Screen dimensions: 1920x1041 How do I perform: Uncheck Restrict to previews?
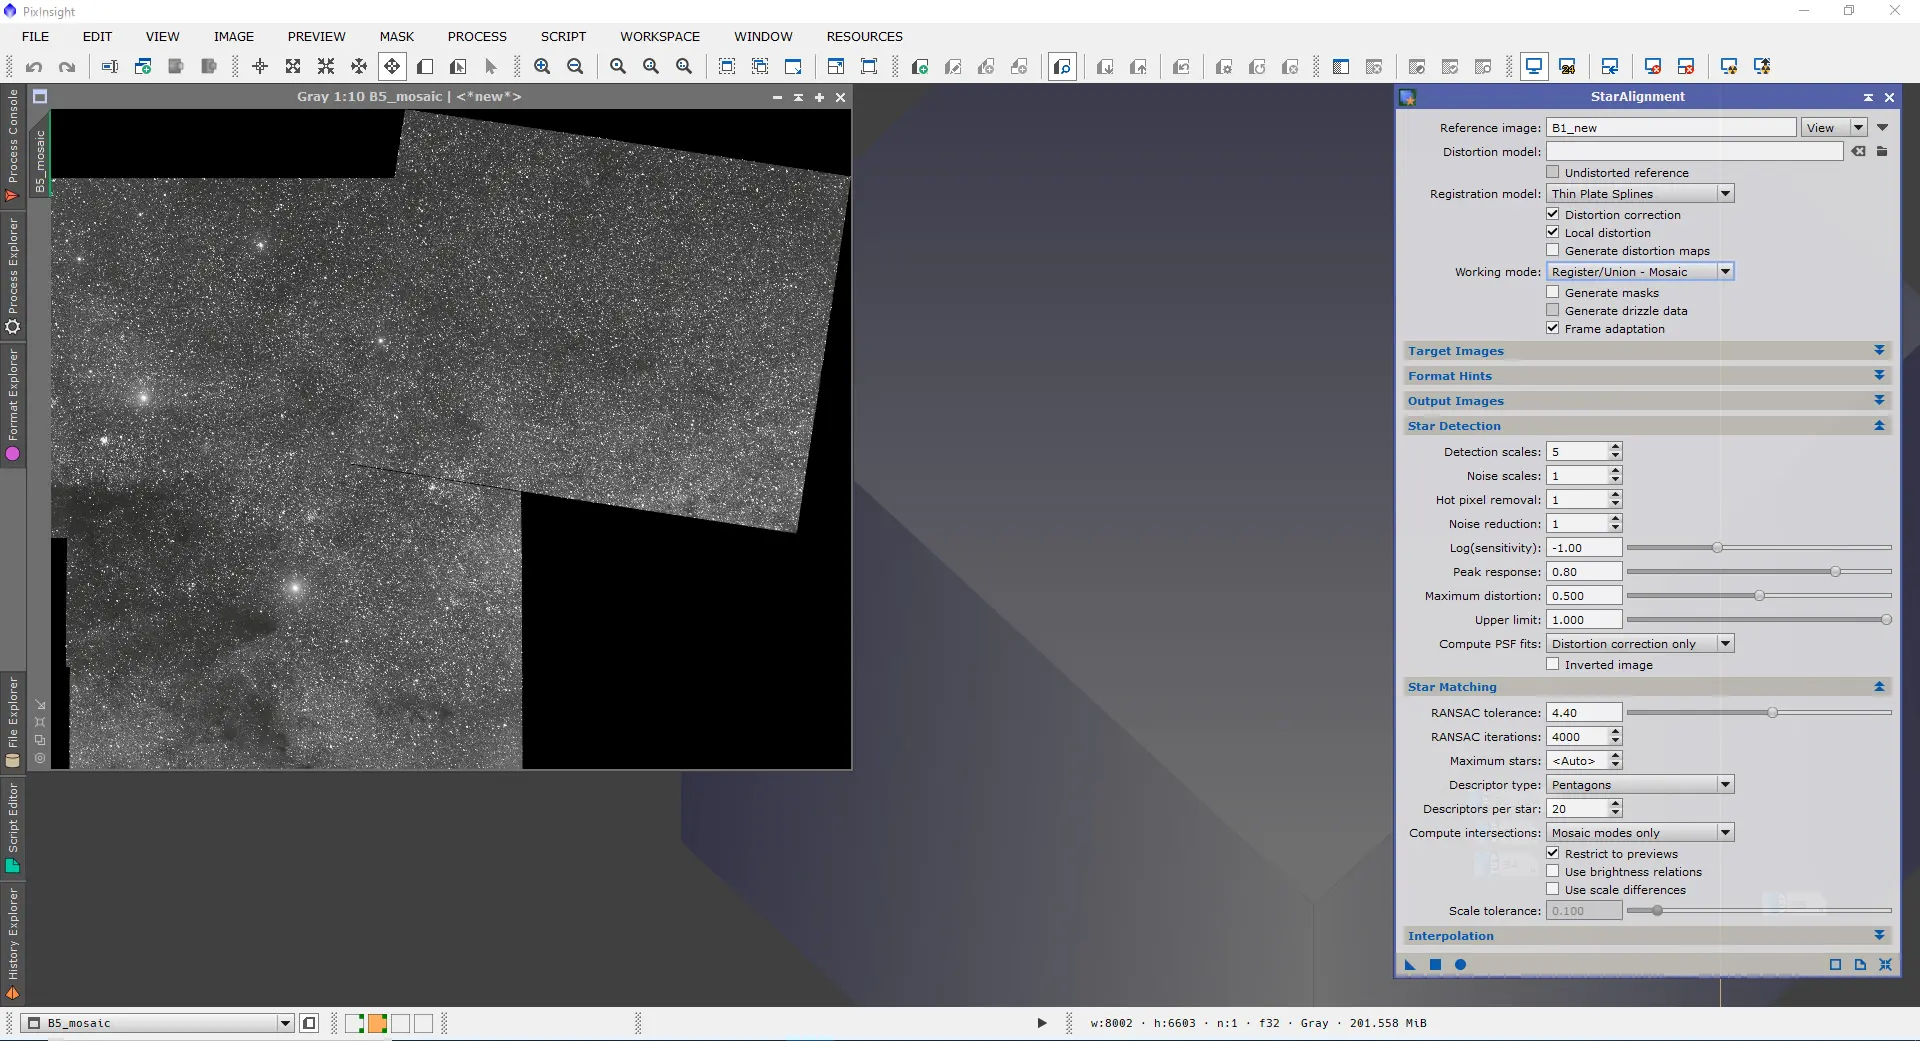[1553, 853]
